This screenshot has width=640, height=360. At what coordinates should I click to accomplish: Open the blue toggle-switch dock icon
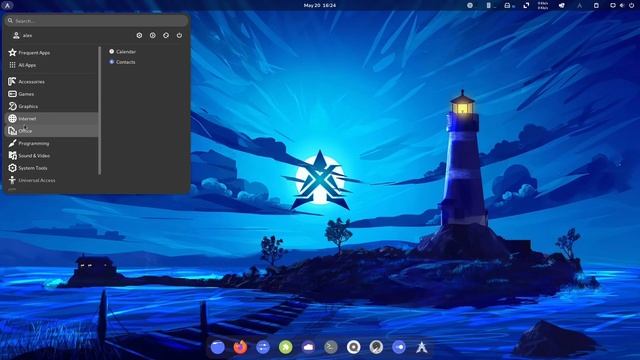[399, 347]
